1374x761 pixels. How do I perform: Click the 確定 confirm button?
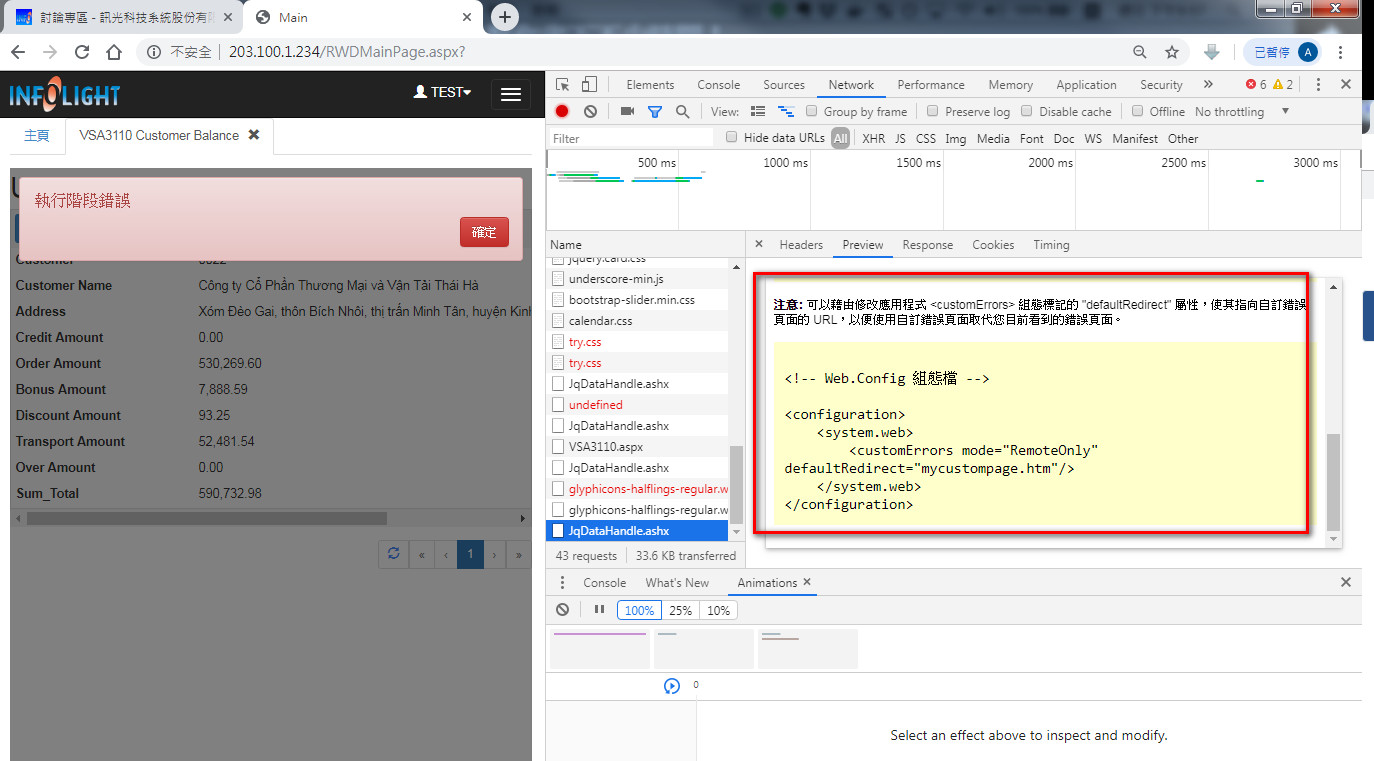tap(484, 232)
